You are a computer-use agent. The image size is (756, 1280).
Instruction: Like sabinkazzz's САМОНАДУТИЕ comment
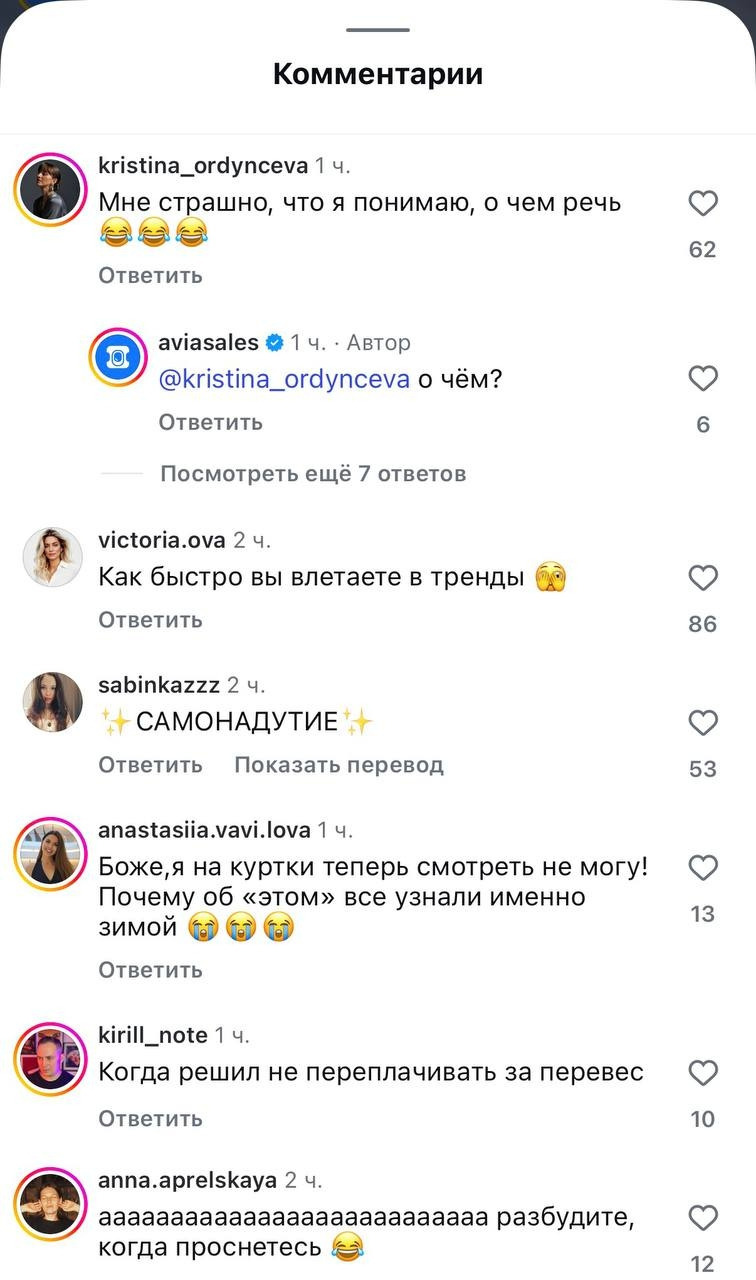[x=703, y=723]
